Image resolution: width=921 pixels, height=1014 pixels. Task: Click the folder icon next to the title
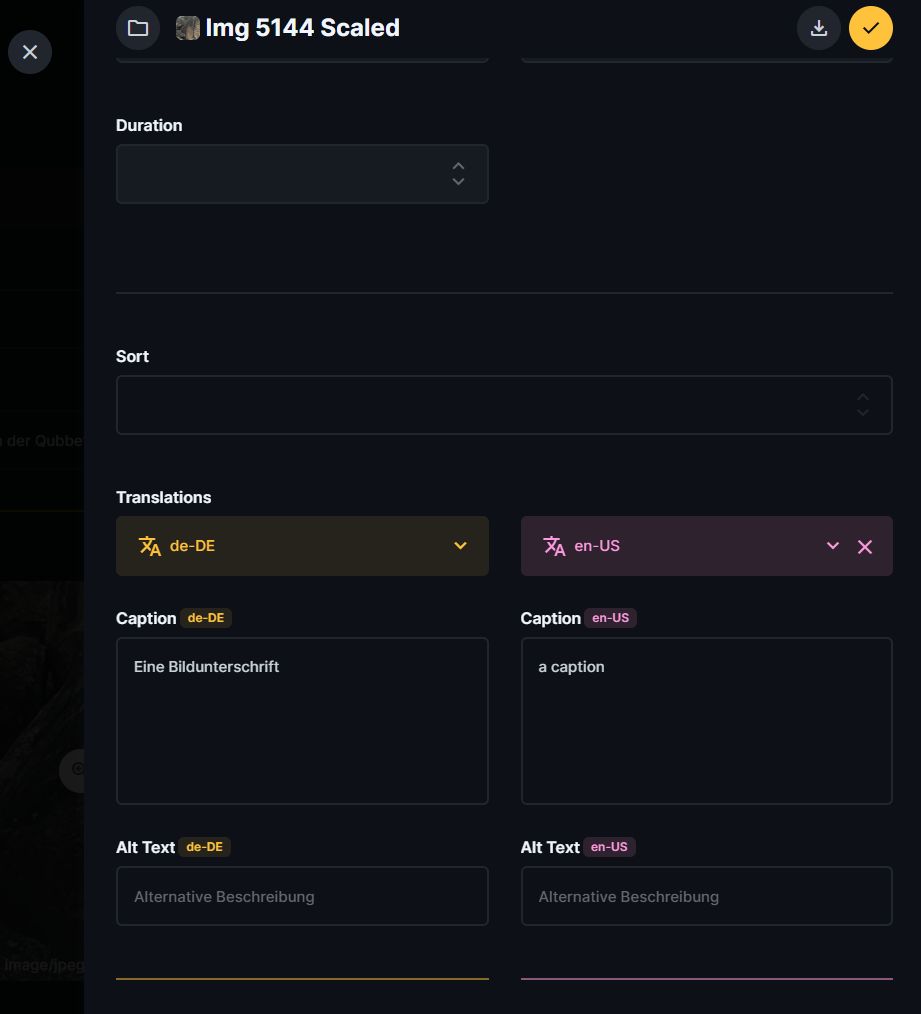coord(138,28)
